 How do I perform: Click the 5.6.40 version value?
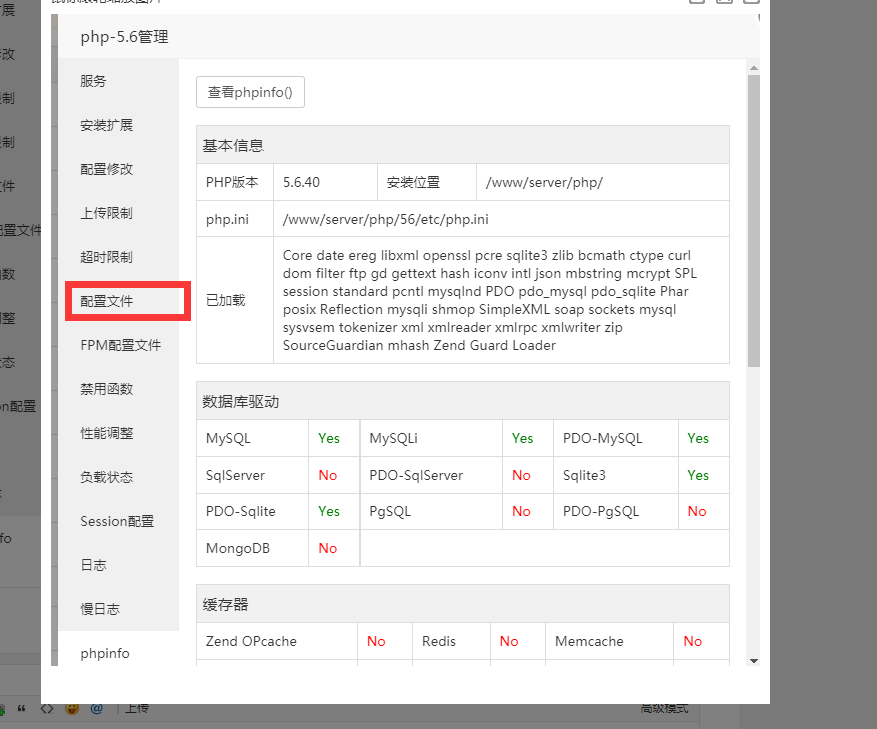tap(301, 182)
